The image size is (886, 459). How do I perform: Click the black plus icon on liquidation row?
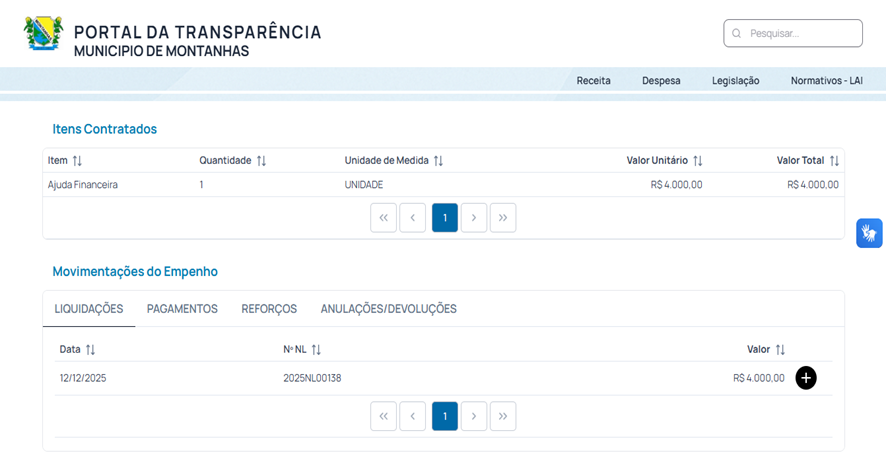pos(805,378)
